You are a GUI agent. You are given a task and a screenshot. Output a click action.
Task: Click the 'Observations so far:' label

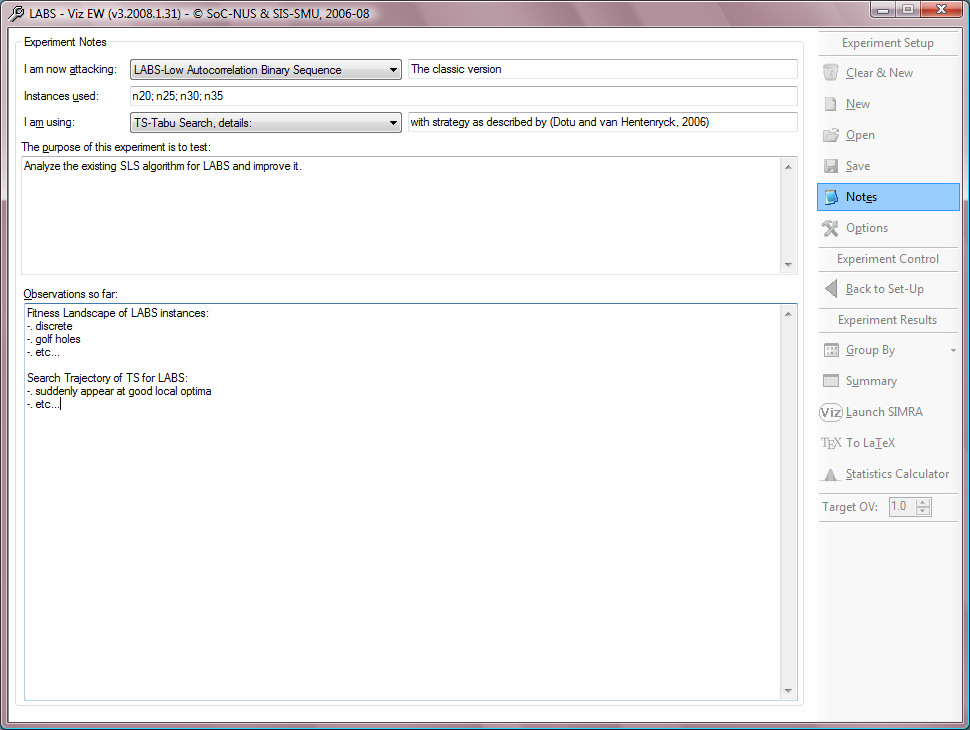click(71, 294)
